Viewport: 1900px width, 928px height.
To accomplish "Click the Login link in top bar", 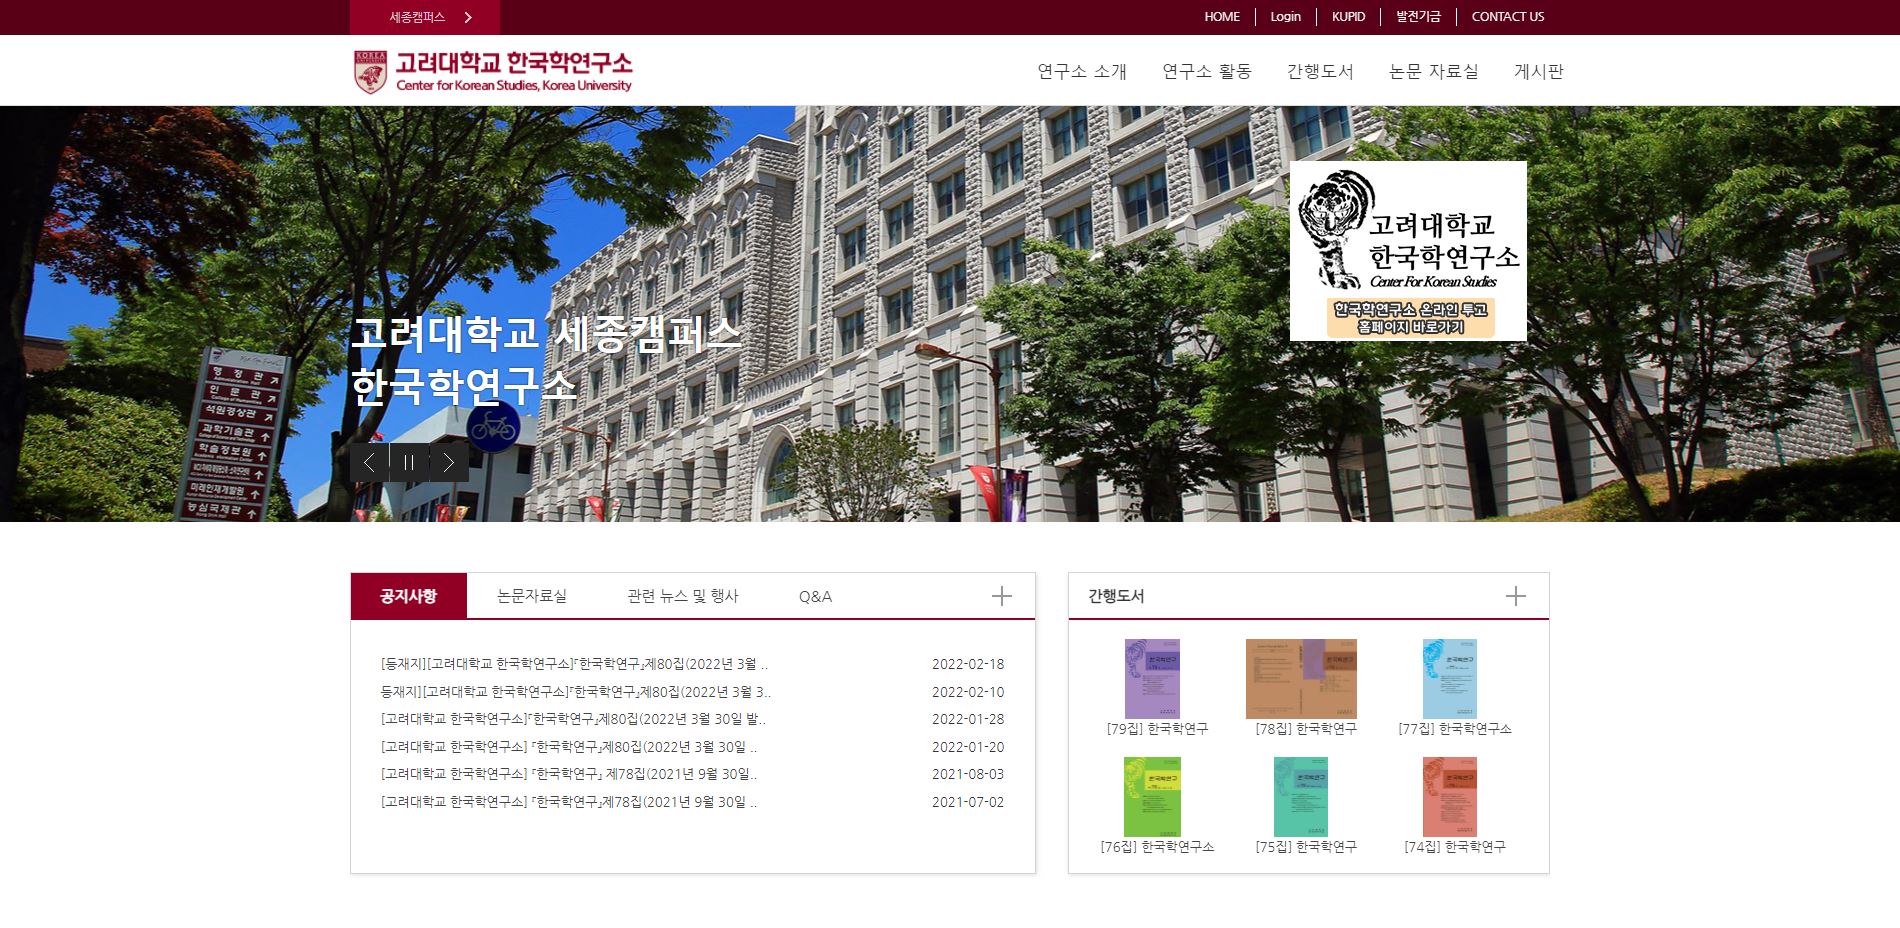I will 1285,17.
